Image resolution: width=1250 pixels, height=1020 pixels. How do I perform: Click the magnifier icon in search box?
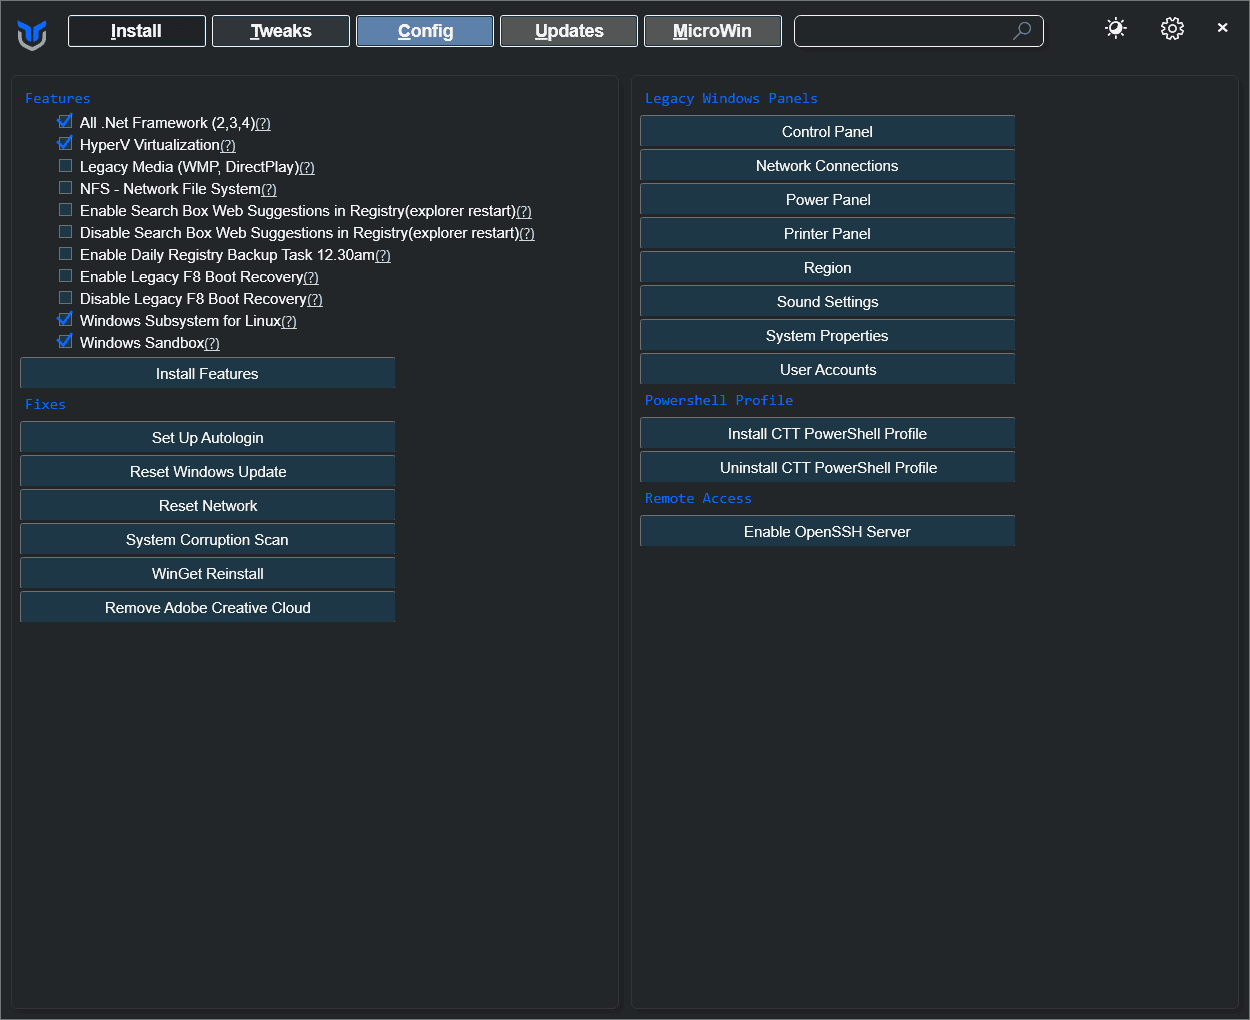1021,31
